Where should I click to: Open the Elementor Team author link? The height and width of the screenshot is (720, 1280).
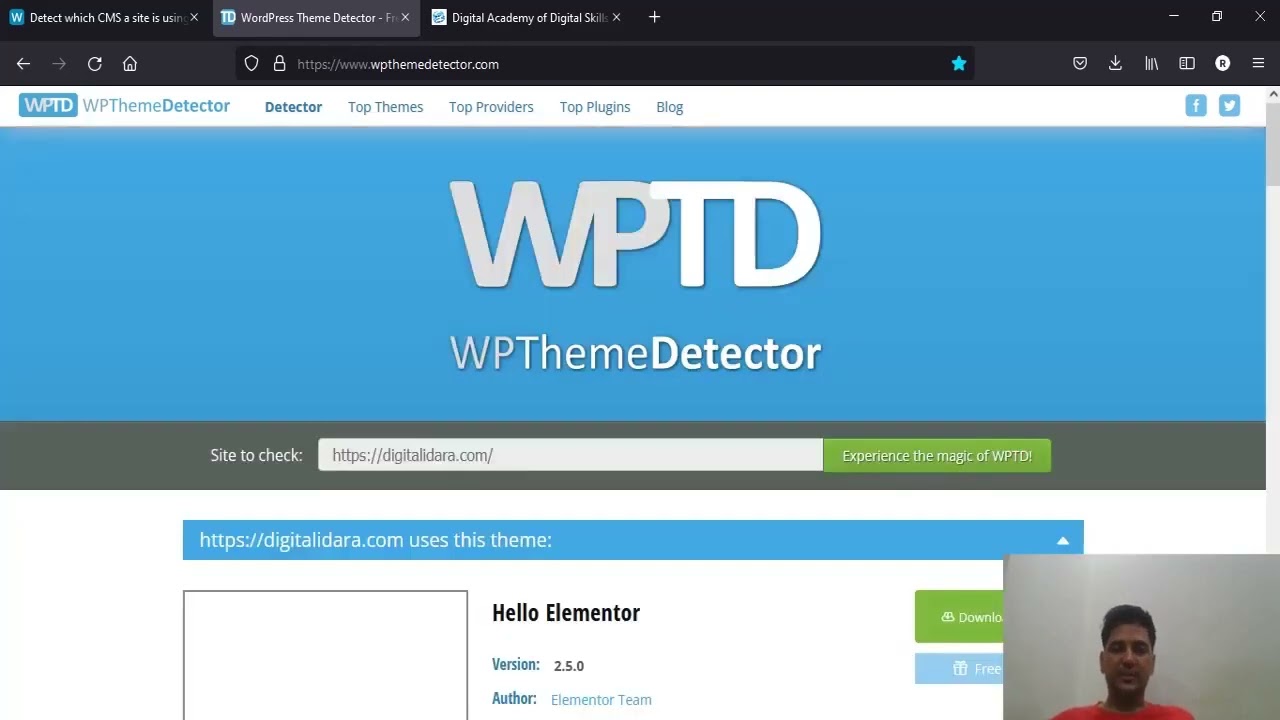(601, 700)
